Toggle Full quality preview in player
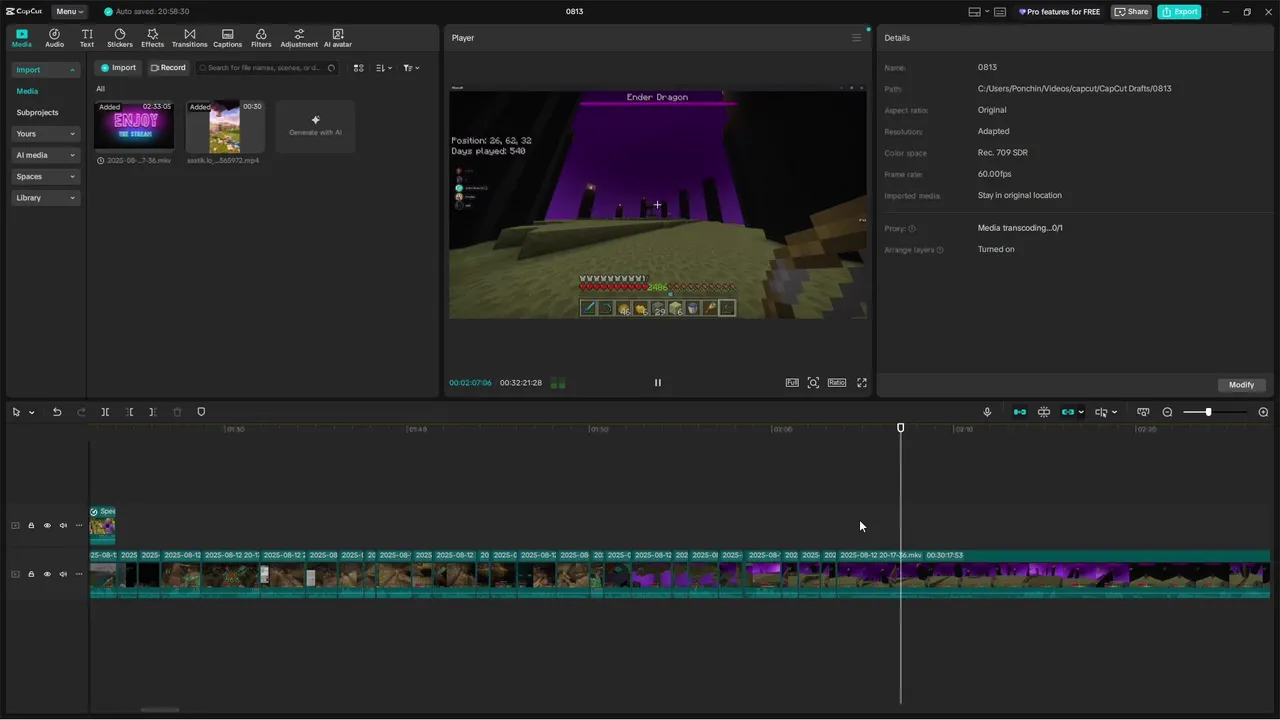Viewport: 1280px width, 720px height. (x=792, y=383)
